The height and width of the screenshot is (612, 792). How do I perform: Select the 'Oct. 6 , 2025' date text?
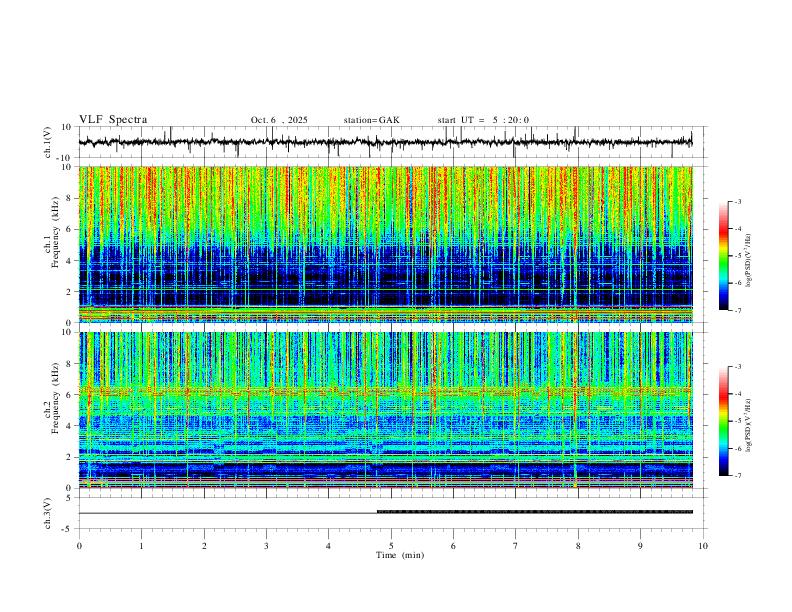click(x=279, y=120)
